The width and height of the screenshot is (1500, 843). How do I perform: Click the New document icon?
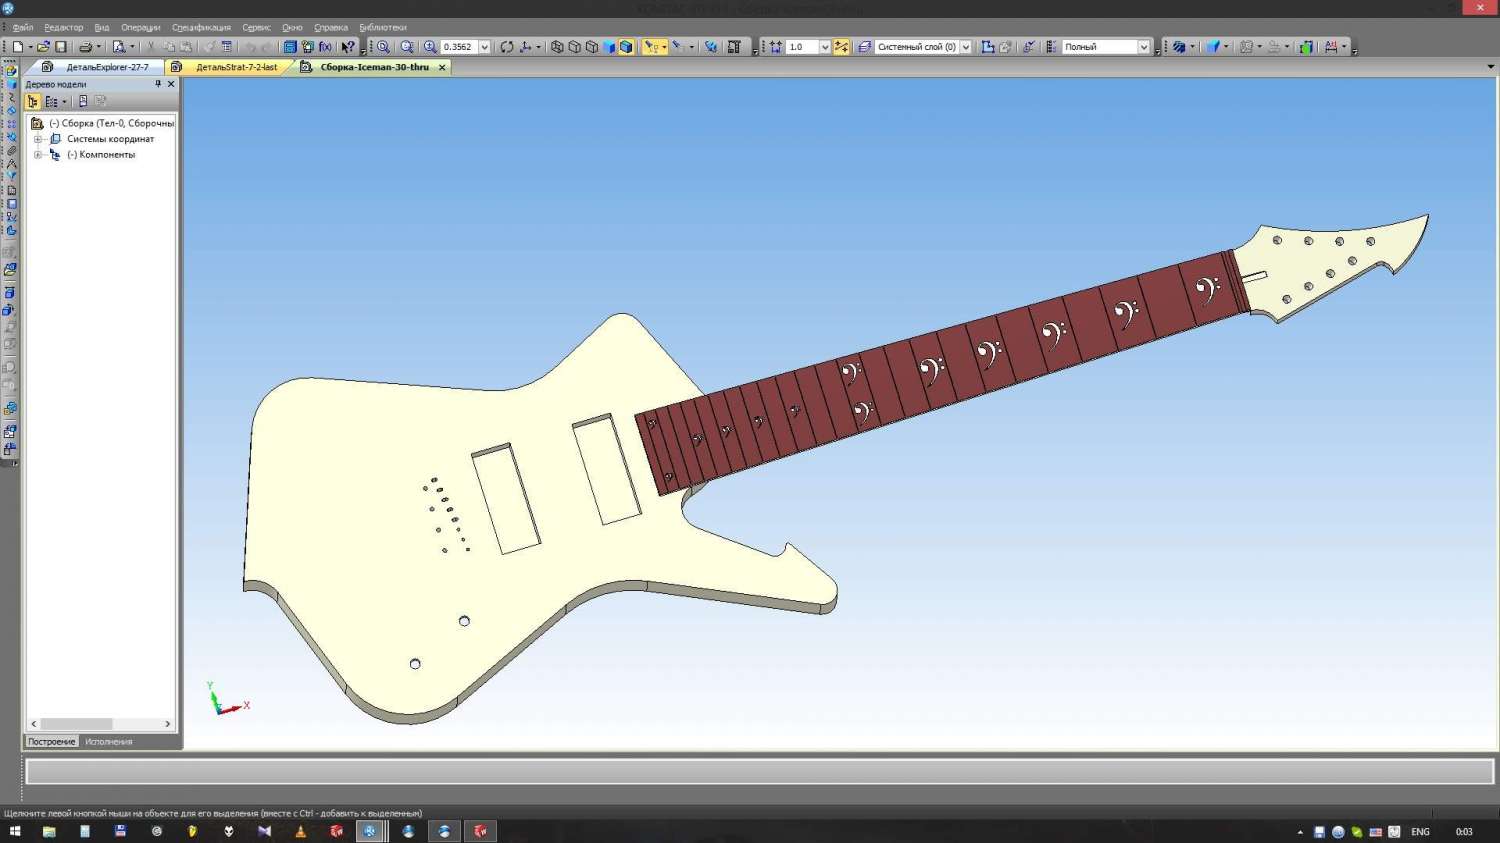coord(18,47)
